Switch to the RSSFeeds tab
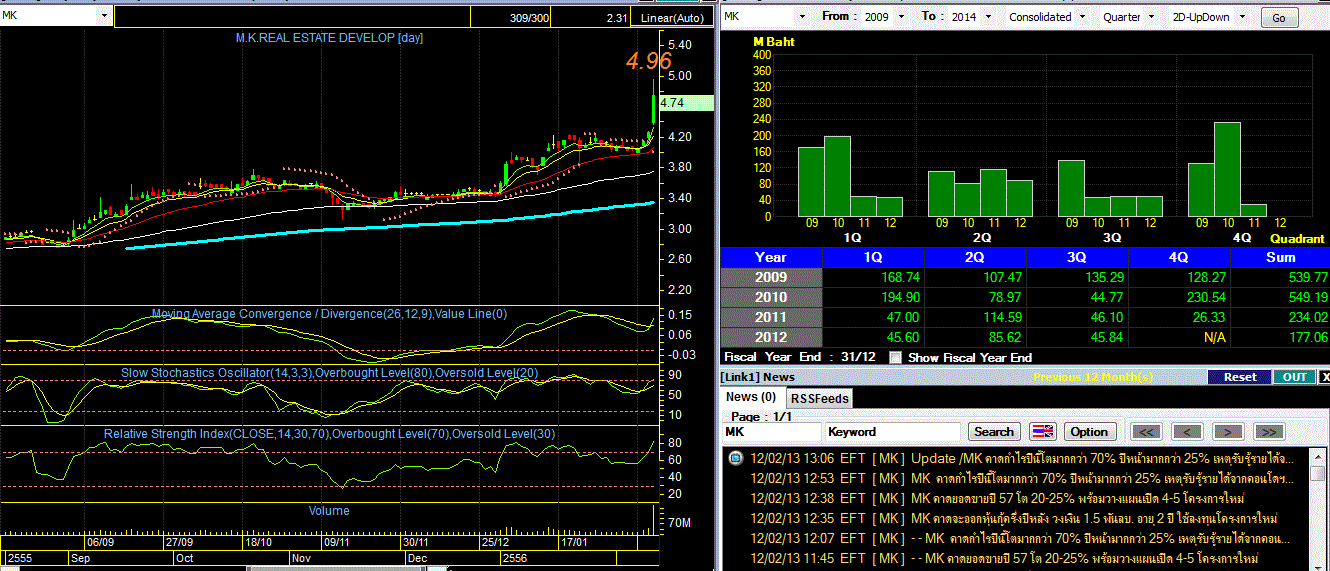1330x571 pixels. coord(818,398)
